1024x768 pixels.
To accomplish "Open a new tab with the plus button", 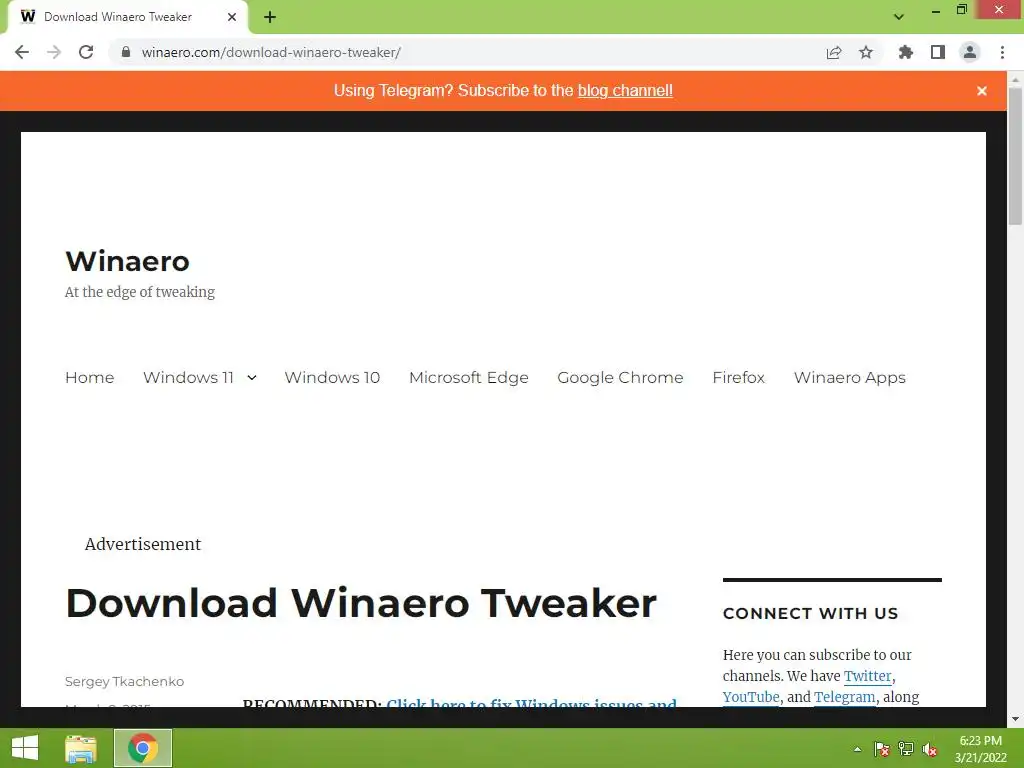I will click(x=270, y=18).
